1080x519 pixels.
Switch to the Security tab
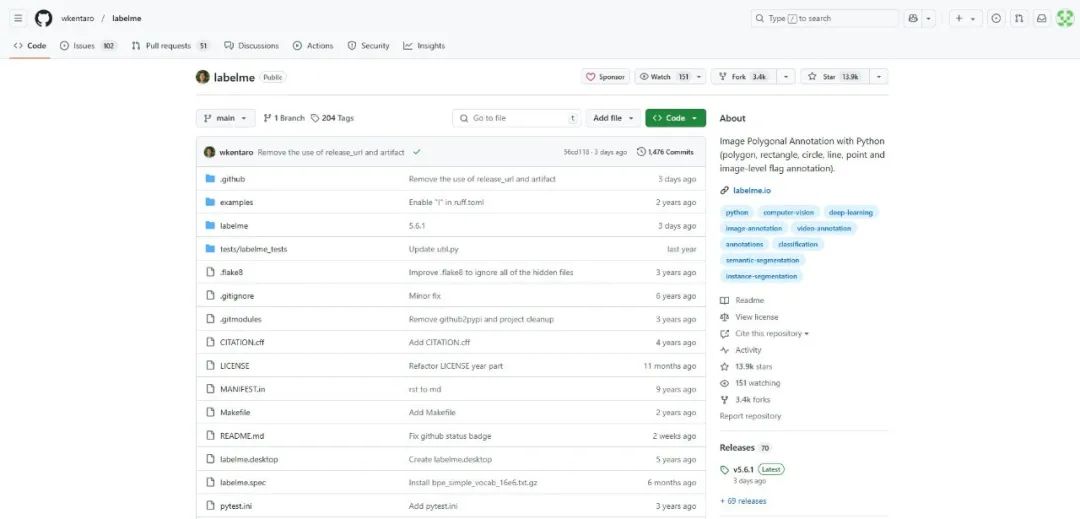368,46
